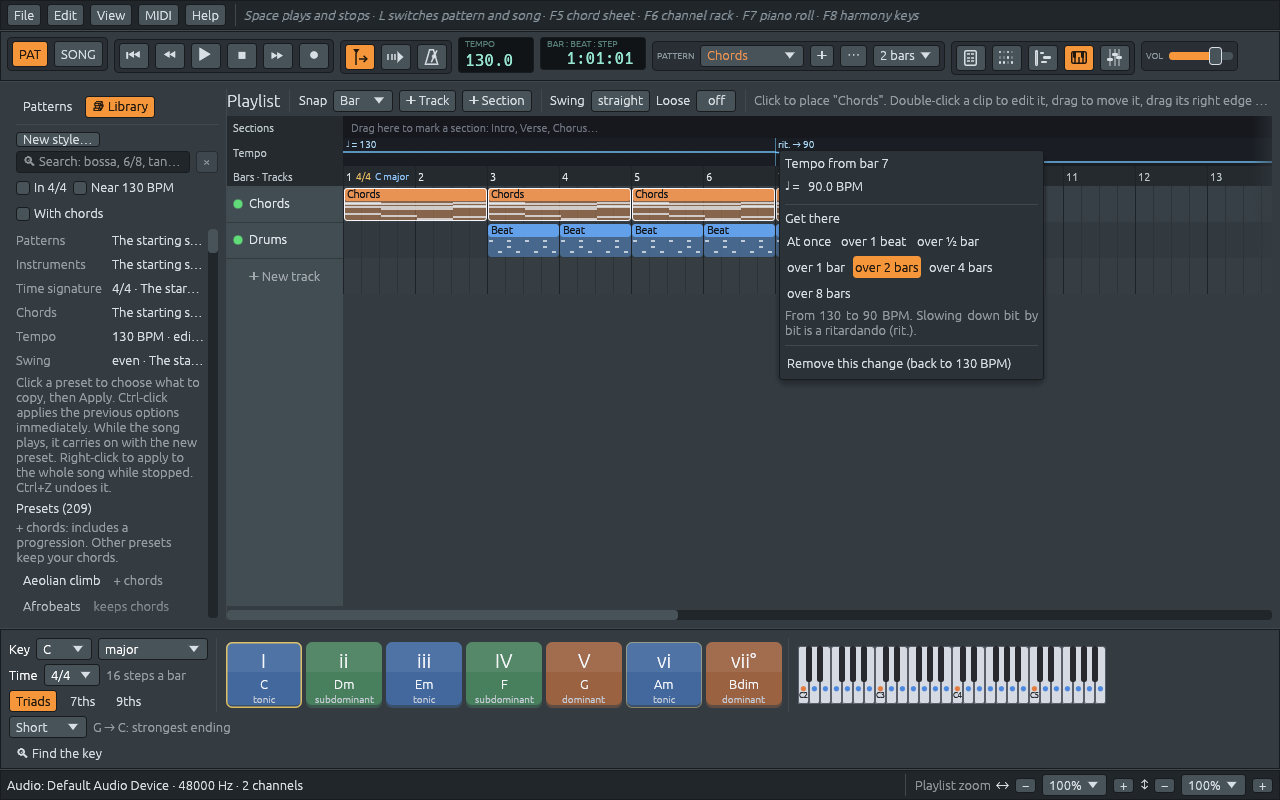The width and height of the screenshot is (1280, 800).
Task: Toggle the metronome icon
Action: coord(432,57)
